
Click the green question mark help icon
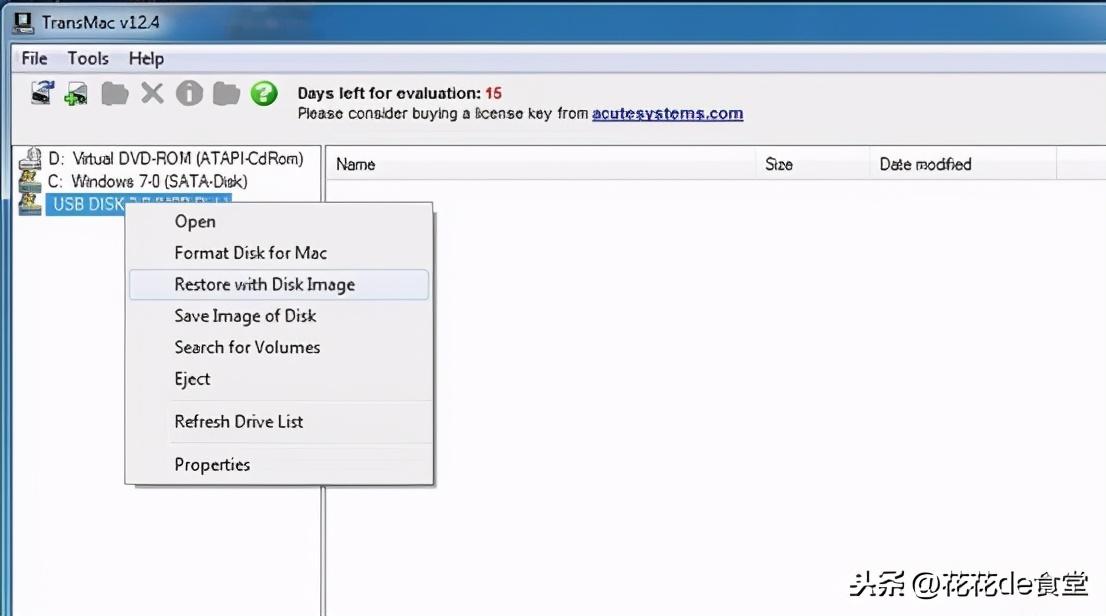(264, 93)
